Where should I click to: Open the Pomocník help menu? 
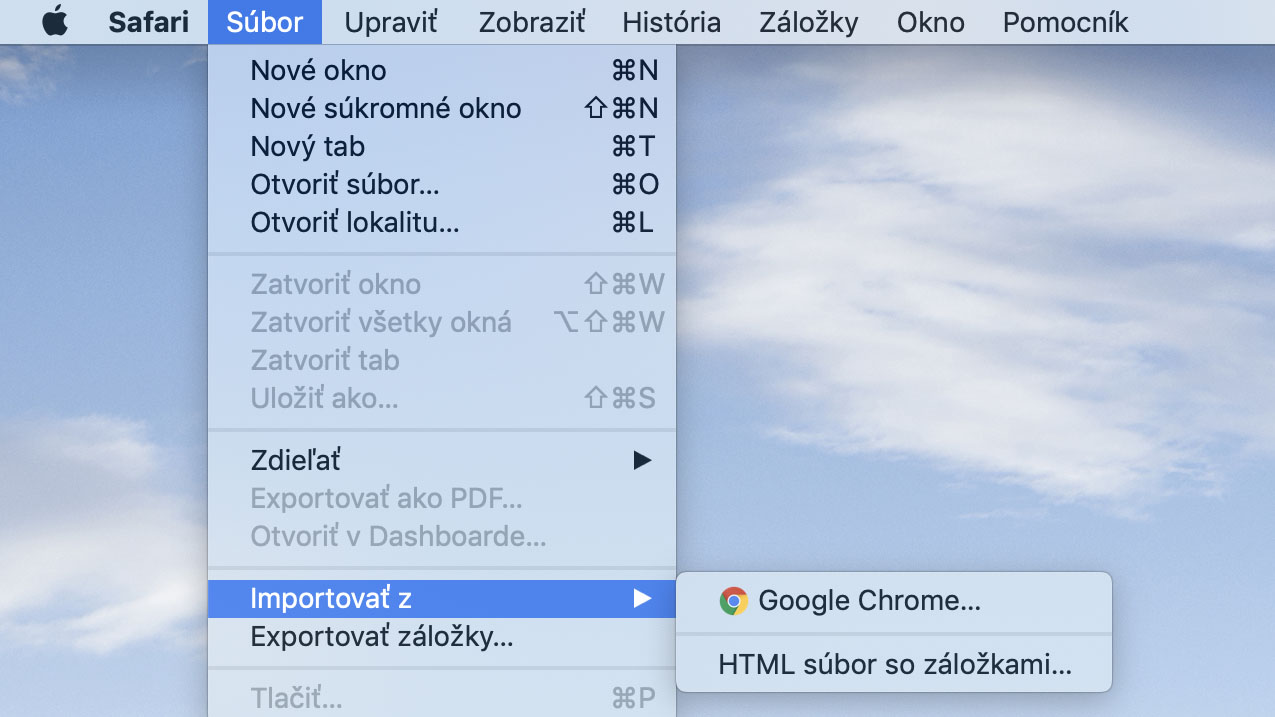[1065, 22]
